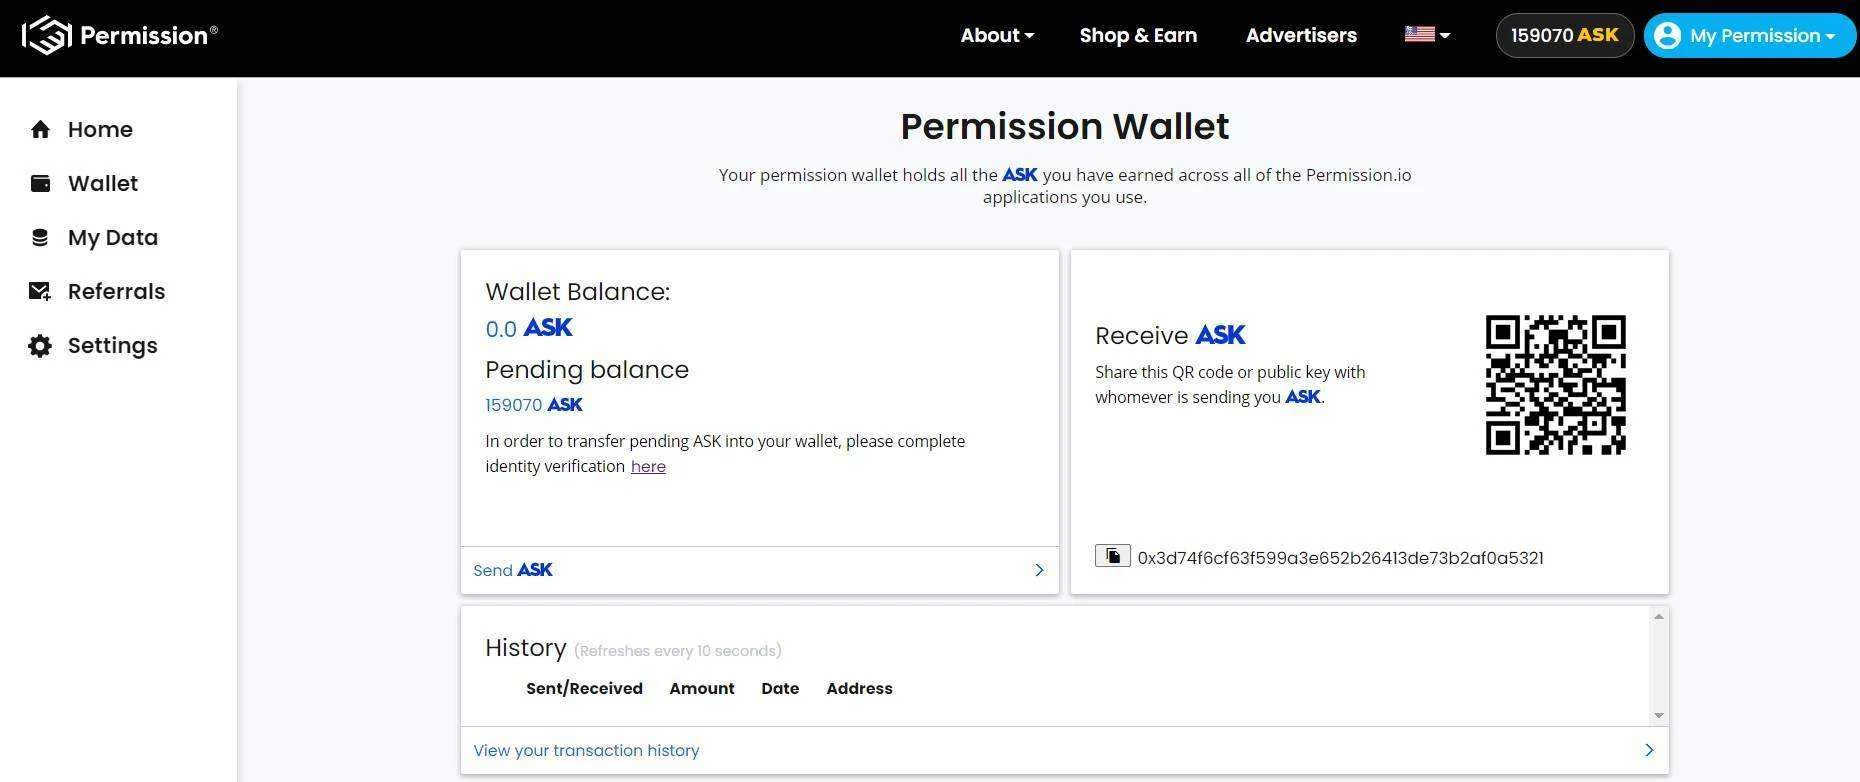
Task: Open the US flag language dropdown
Action: click(x=1427, y=35)
